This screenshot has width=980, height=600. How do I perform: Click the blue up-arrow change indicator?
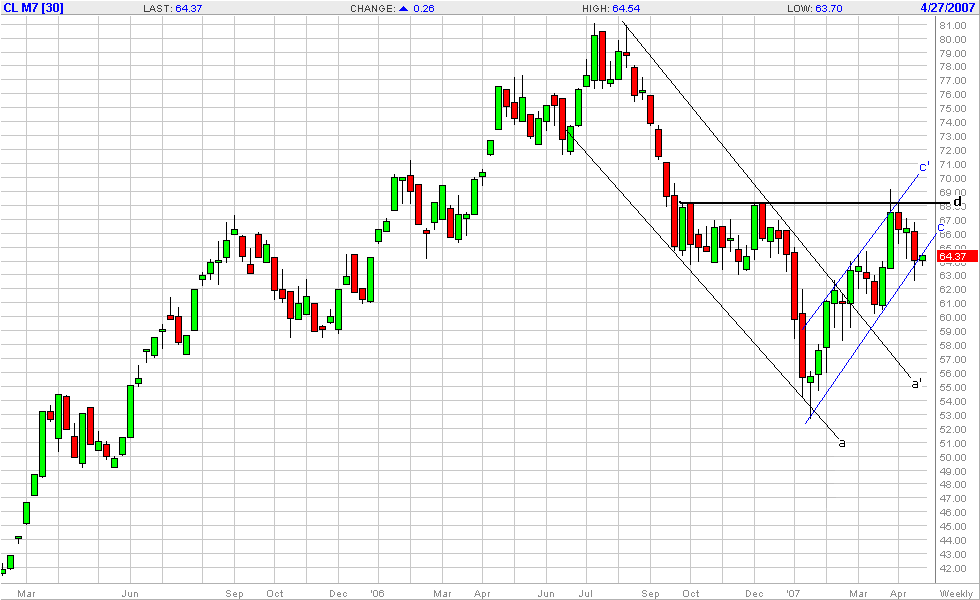(403, 9)
